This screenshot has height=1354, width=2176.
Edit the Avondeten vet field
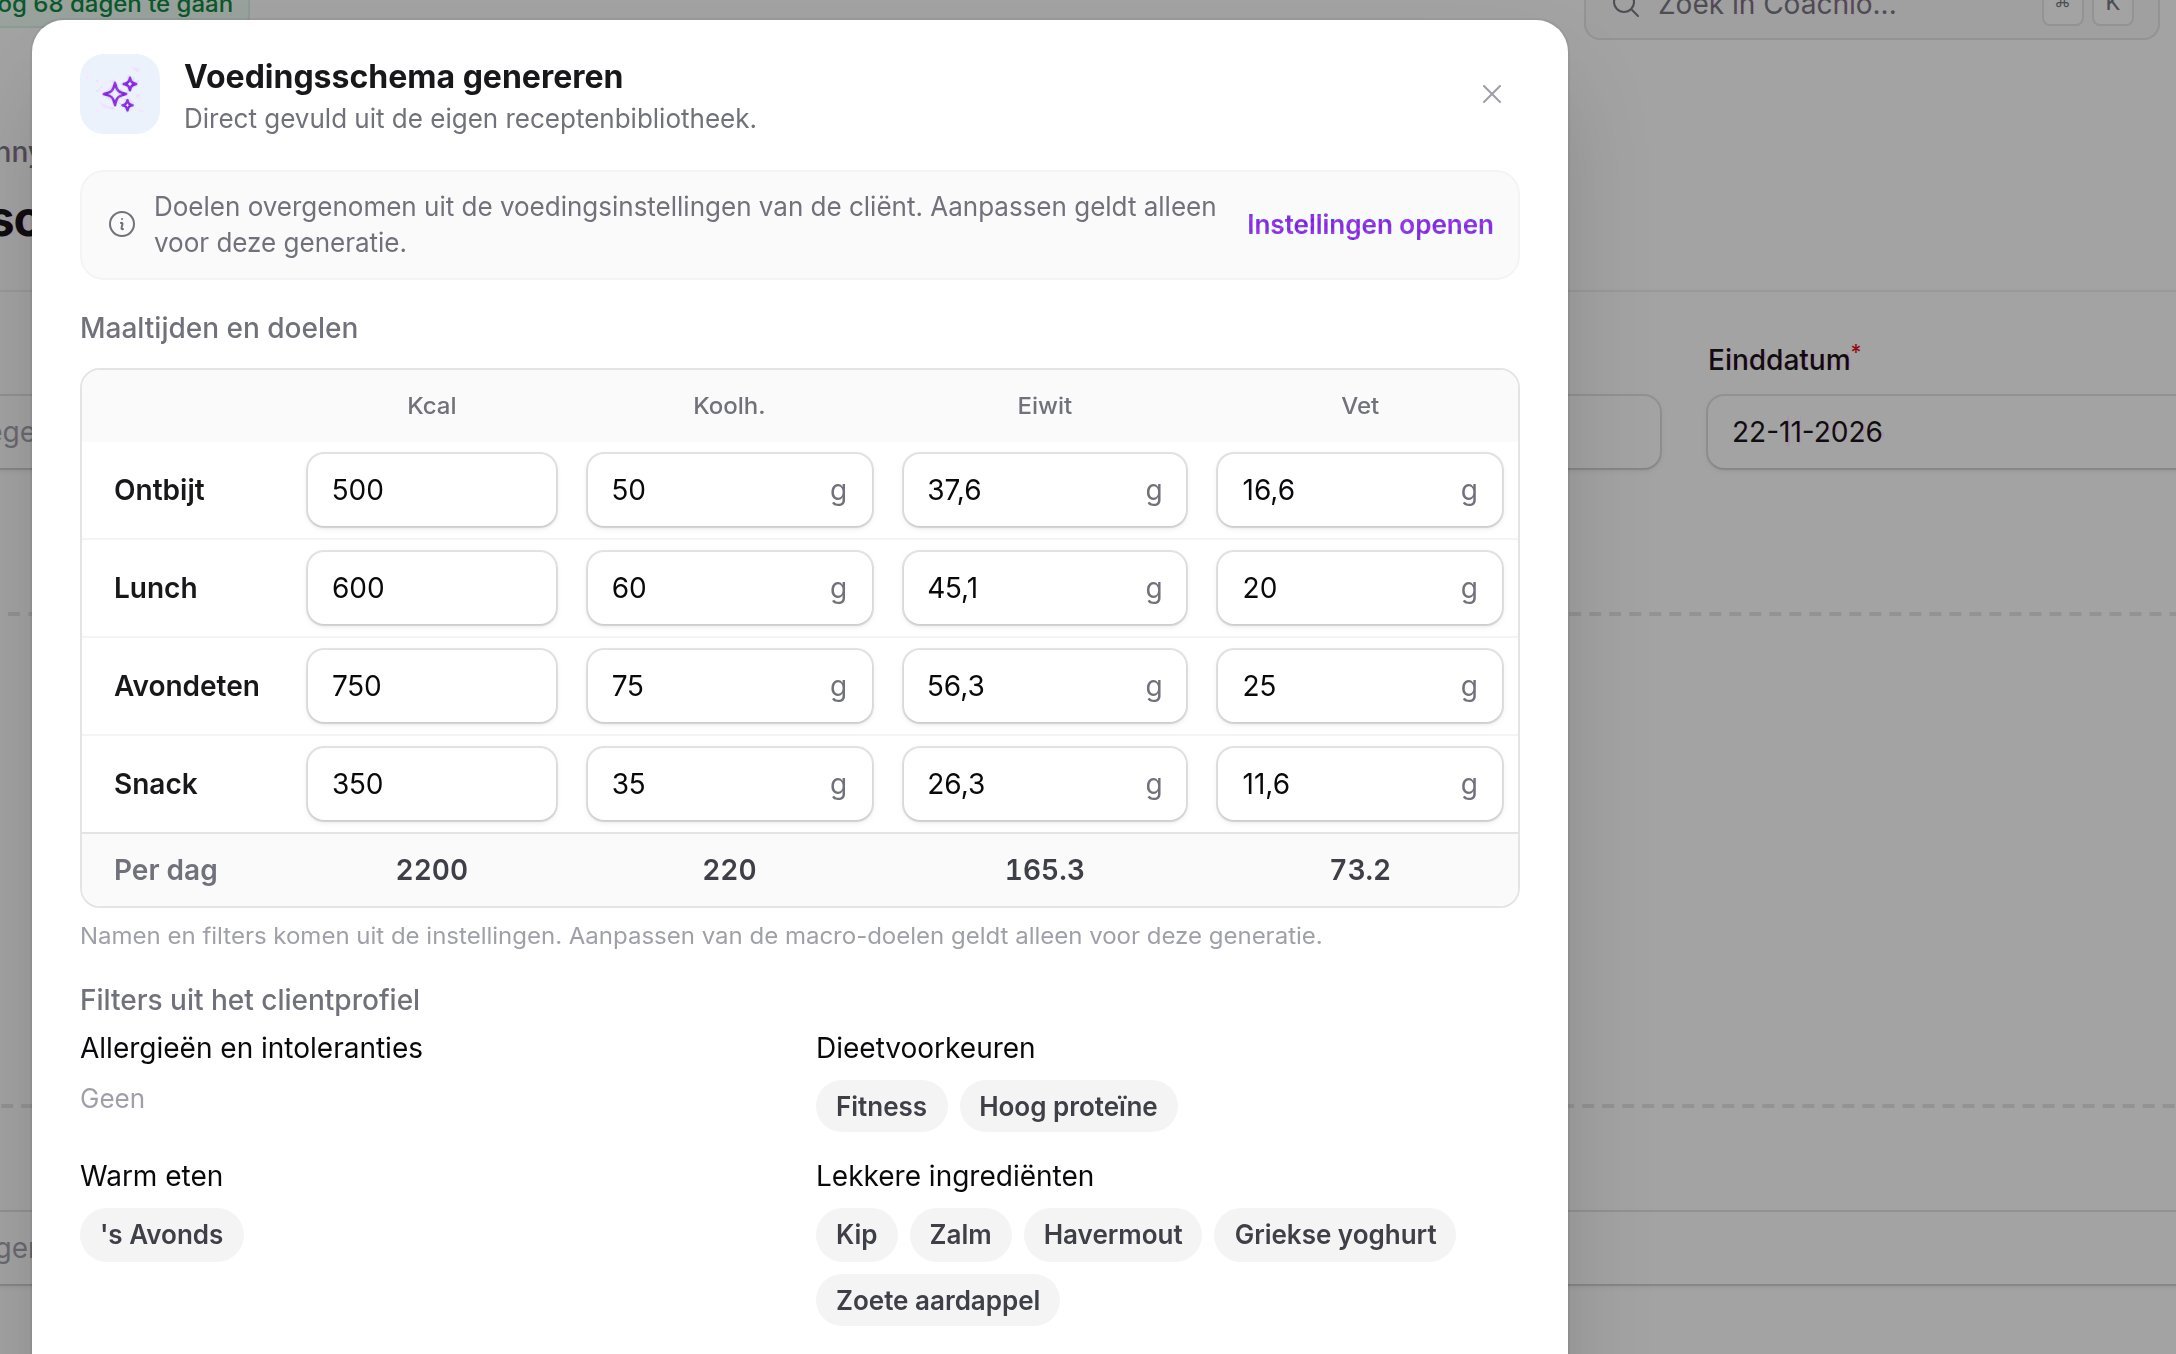(x=1359, y=686)
